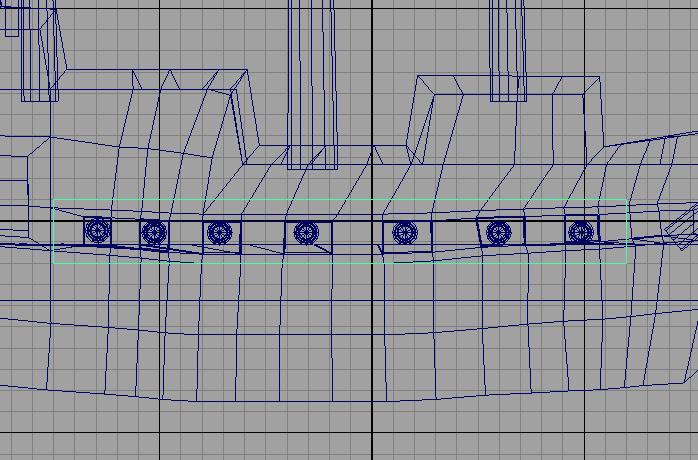Click the left mast cylinder near the stern
Image resolution: width=698 pixels, height=460 pixels.
tap(39, 51)
